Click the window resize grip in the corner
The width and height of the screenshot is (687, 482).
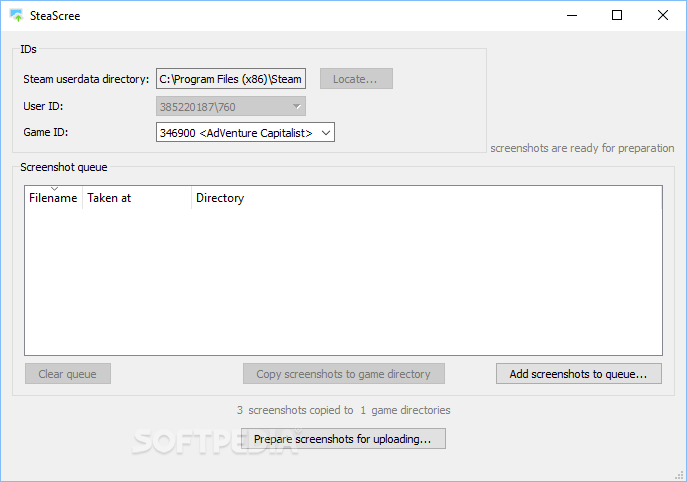pyautogui.click(x=679, y=475)
